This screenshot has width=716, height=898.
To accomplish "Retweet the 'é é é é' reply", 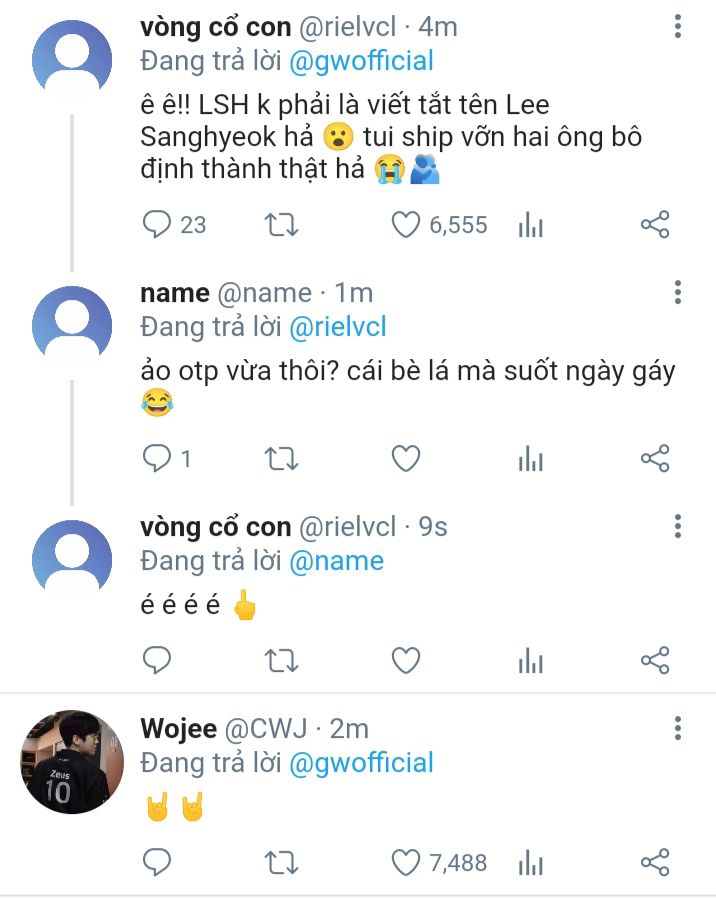I will pos(281,660).
